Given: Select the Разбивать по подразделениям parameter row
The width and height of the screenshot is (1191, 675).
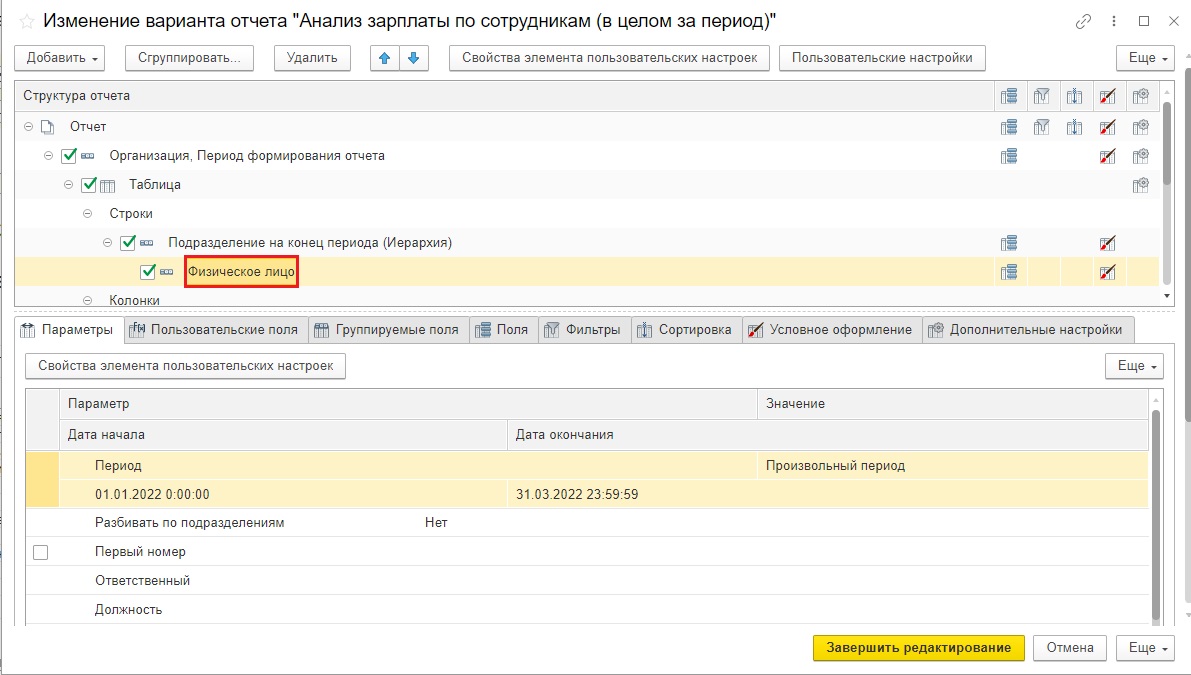Looking at the screenshot, I should click(x=587, y=523).
